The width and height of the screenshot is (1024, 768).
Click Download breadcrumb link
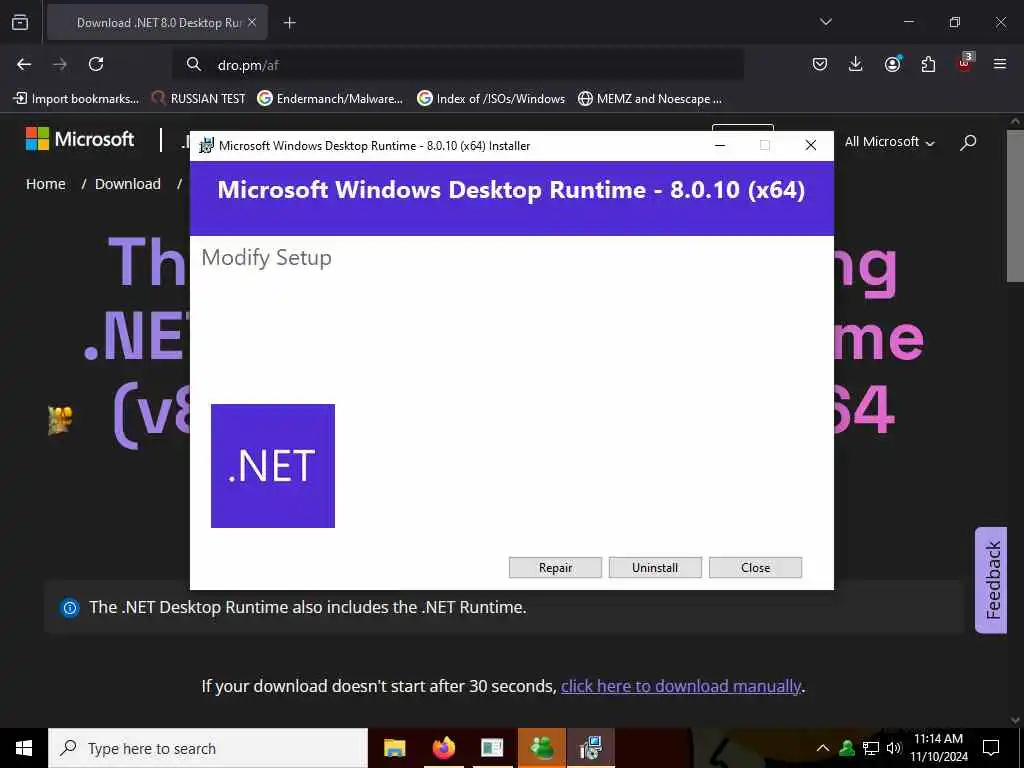(x=127, y=184)
